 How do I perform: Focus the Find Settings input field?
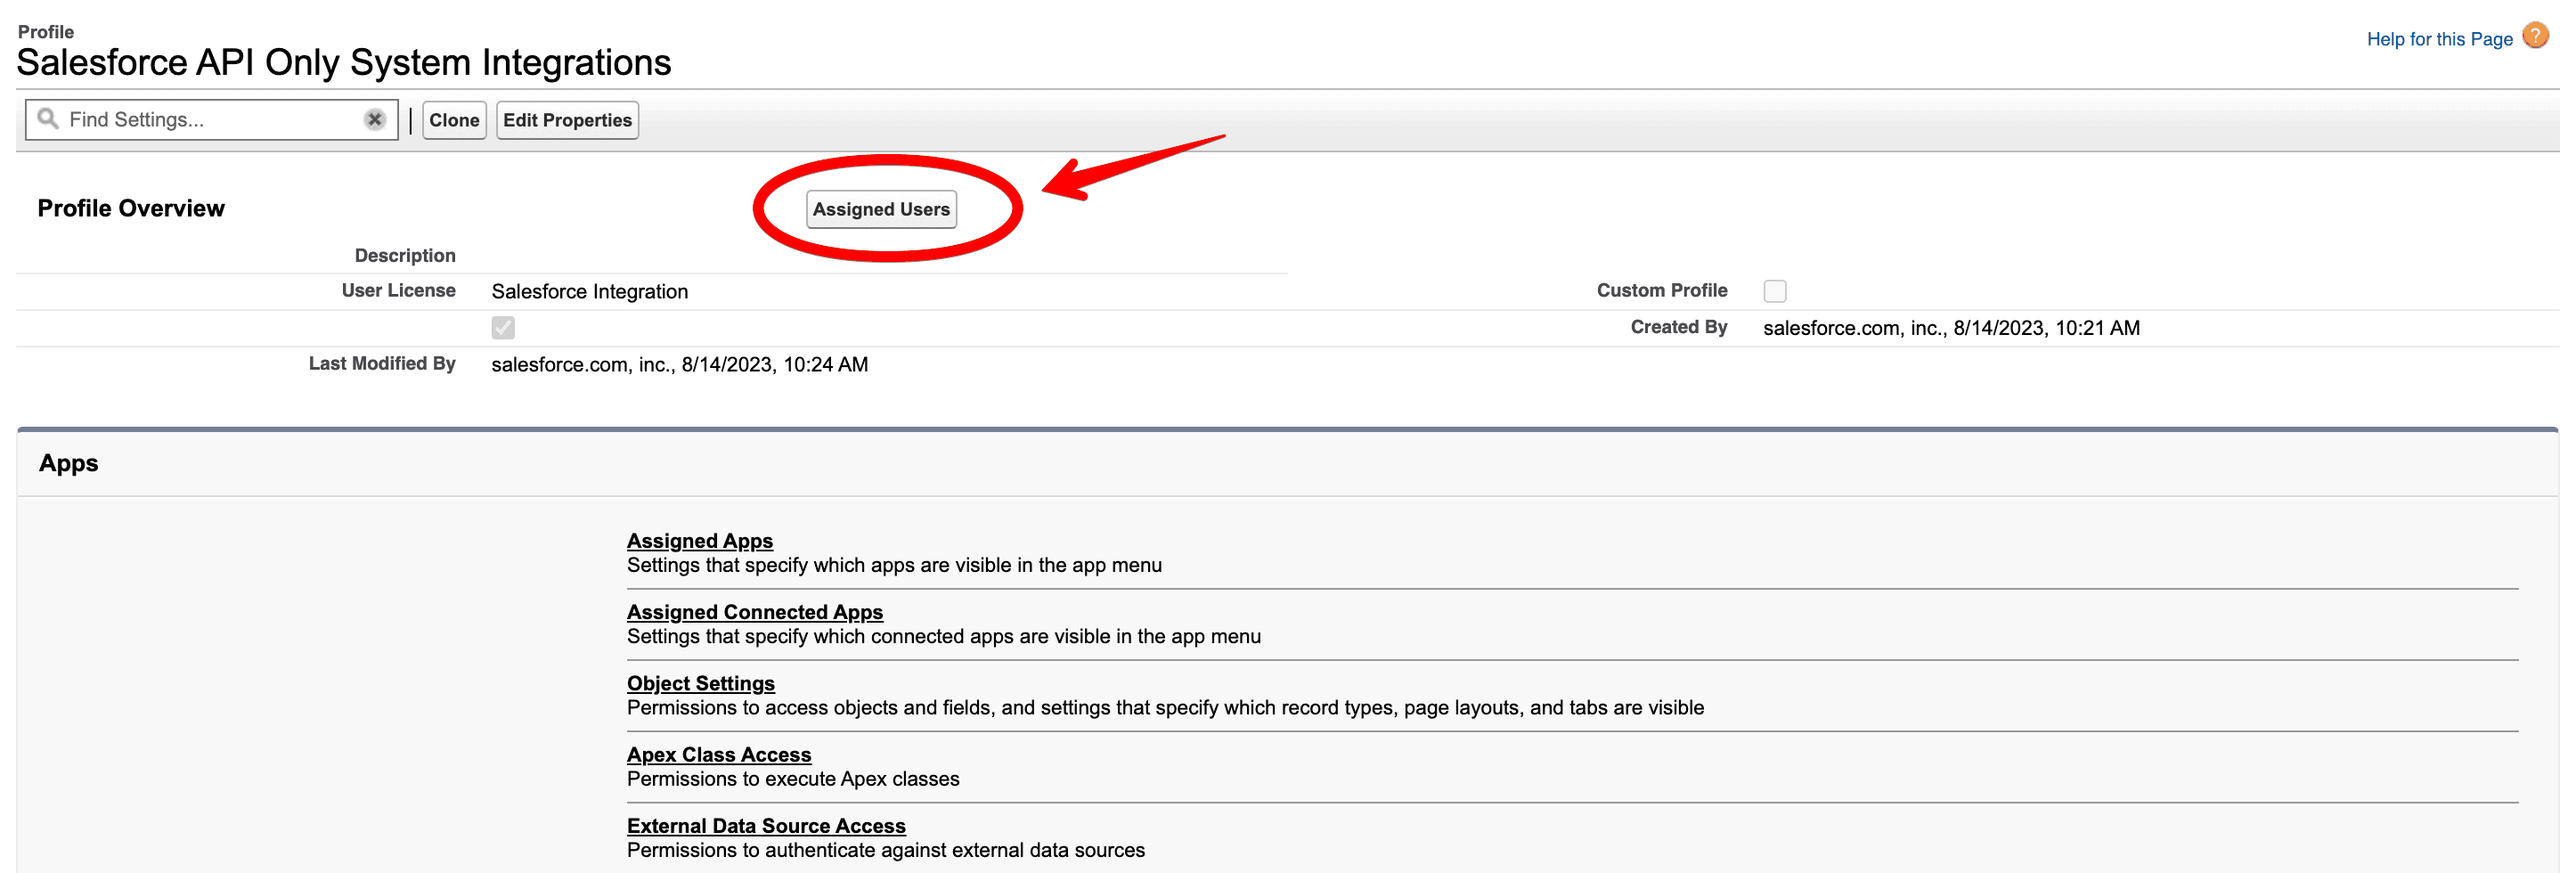pos(210,120)
